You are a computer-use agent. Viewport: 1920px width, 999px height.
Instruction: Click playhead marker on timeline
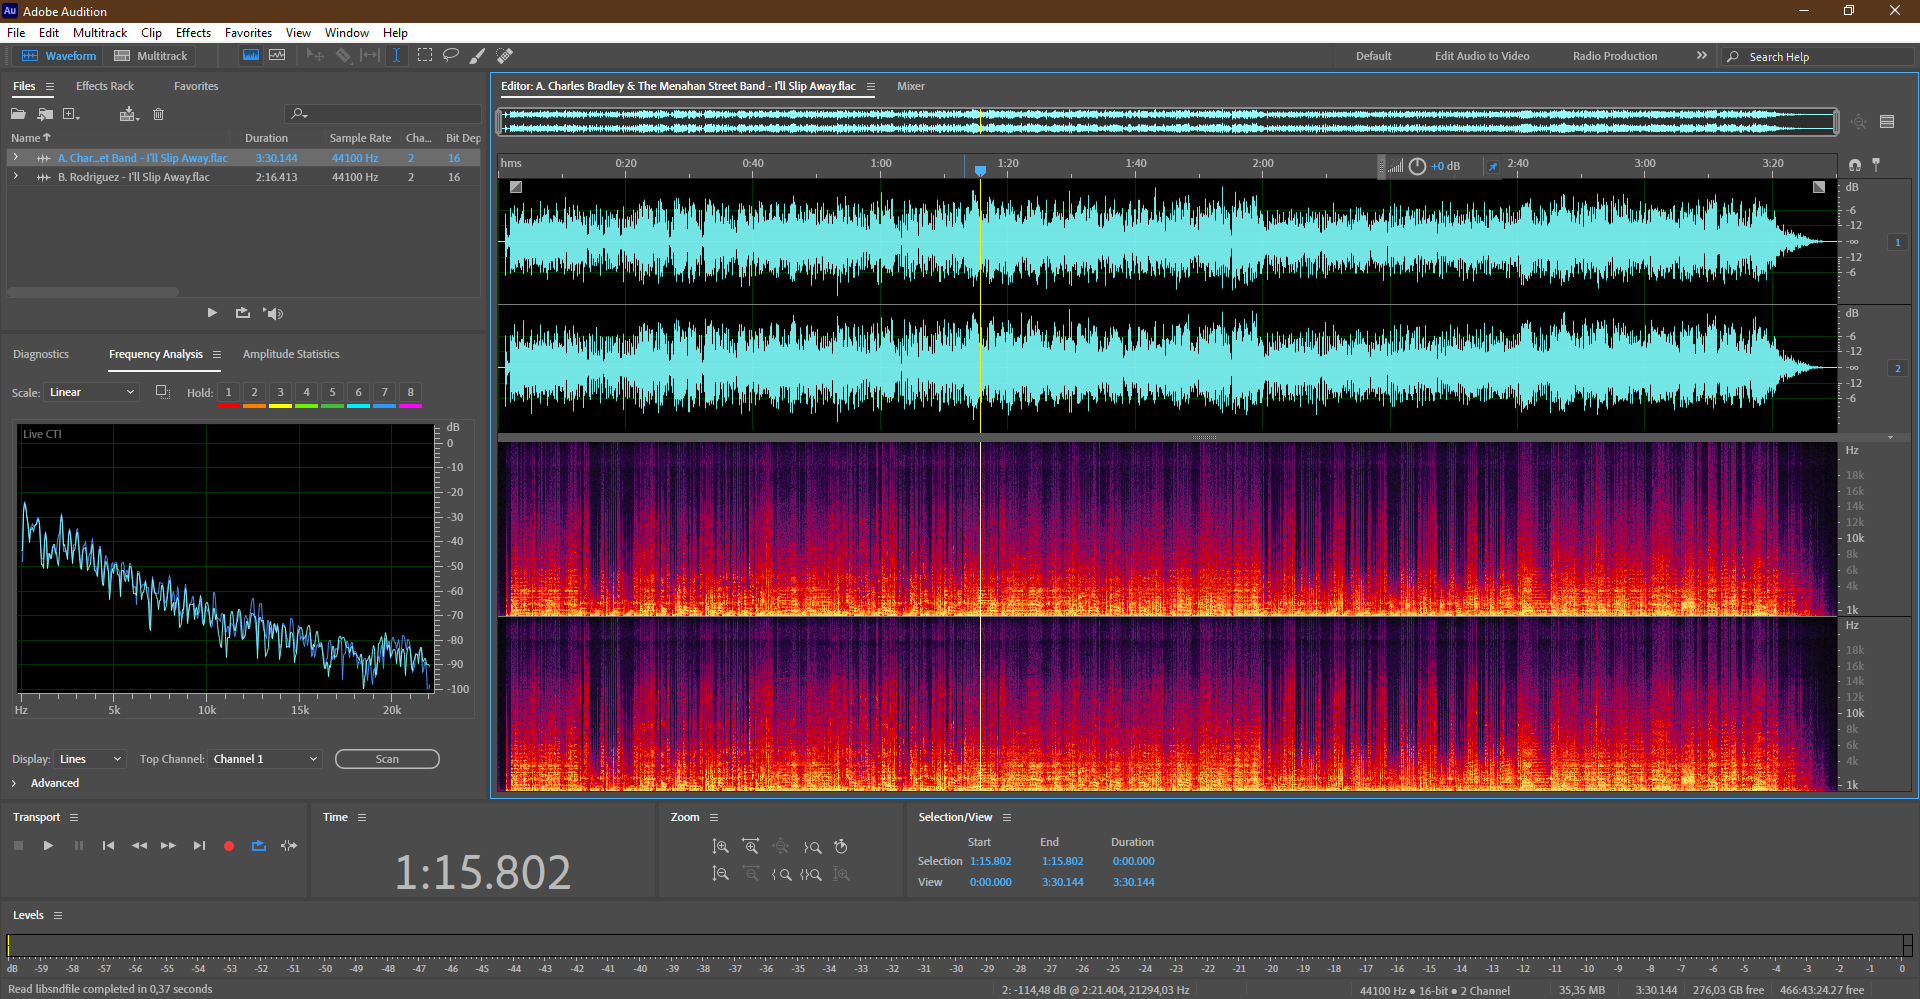981,170
